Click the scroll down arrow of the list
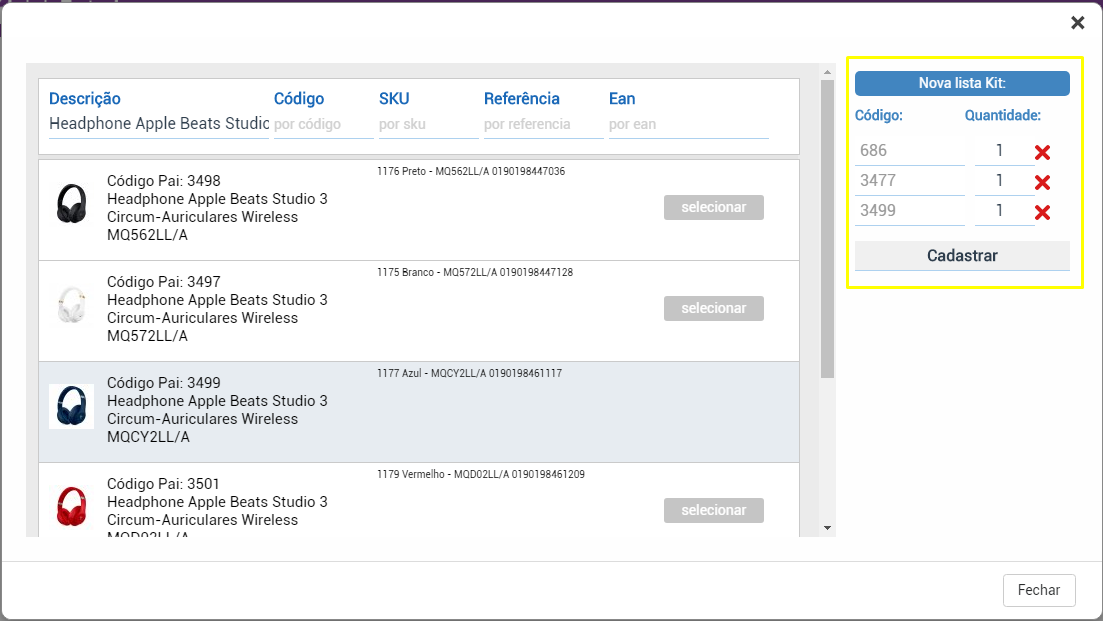The height and width of the screenshot is (621, 1103). (827, 528)
